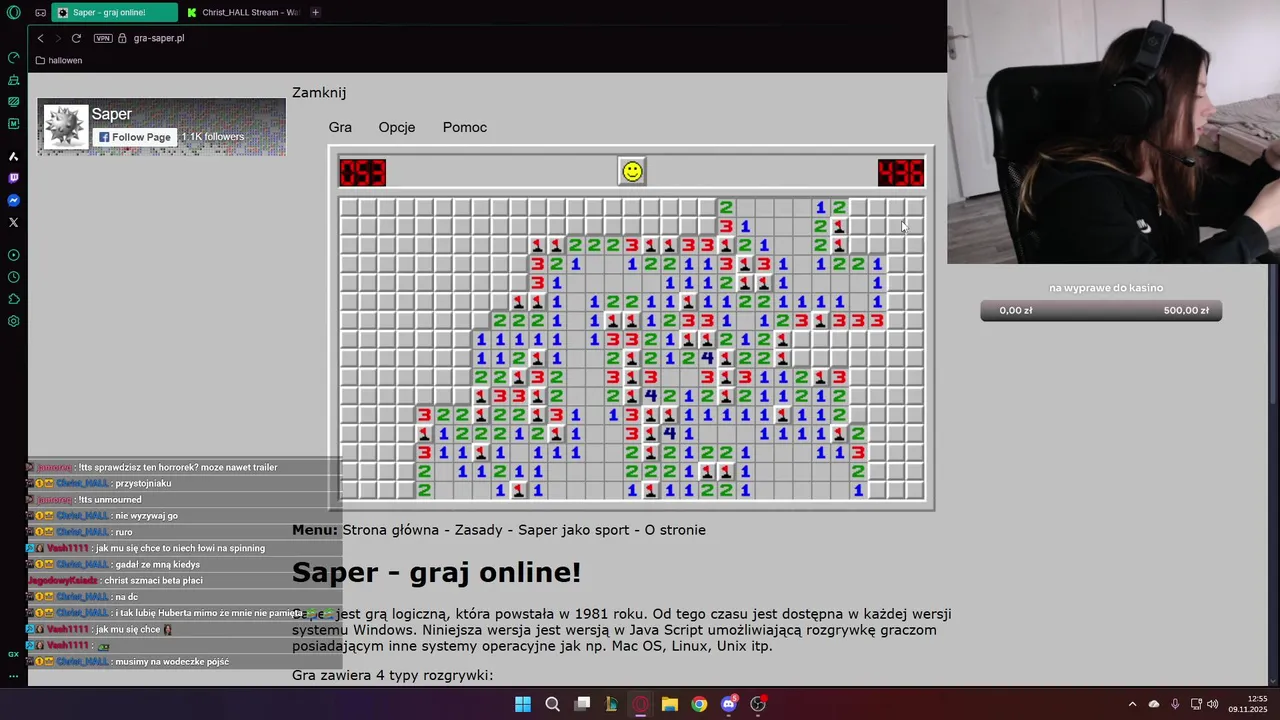Open History clock icon in the sidebar
Viewport: 1280px width, 720px height.
coord(14,277)
